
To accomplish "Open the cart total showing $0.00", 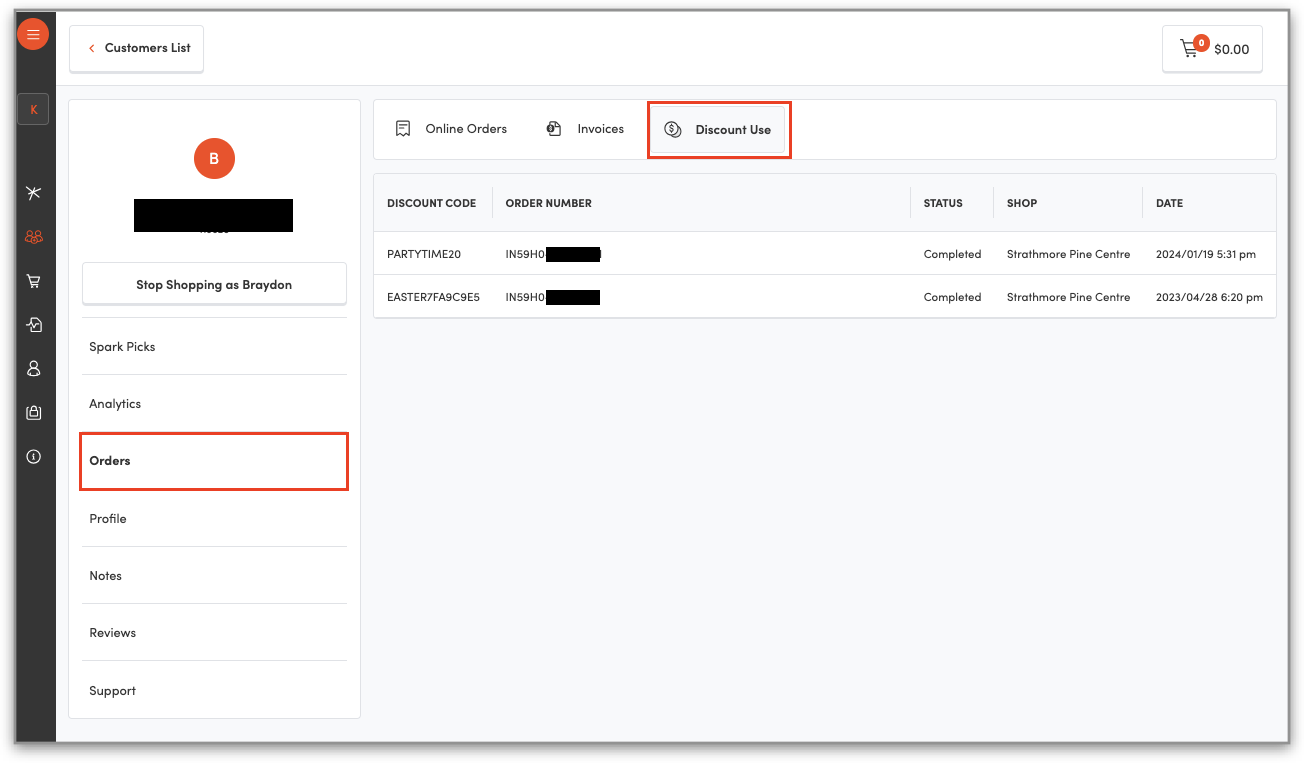I will coord(1212,49).
